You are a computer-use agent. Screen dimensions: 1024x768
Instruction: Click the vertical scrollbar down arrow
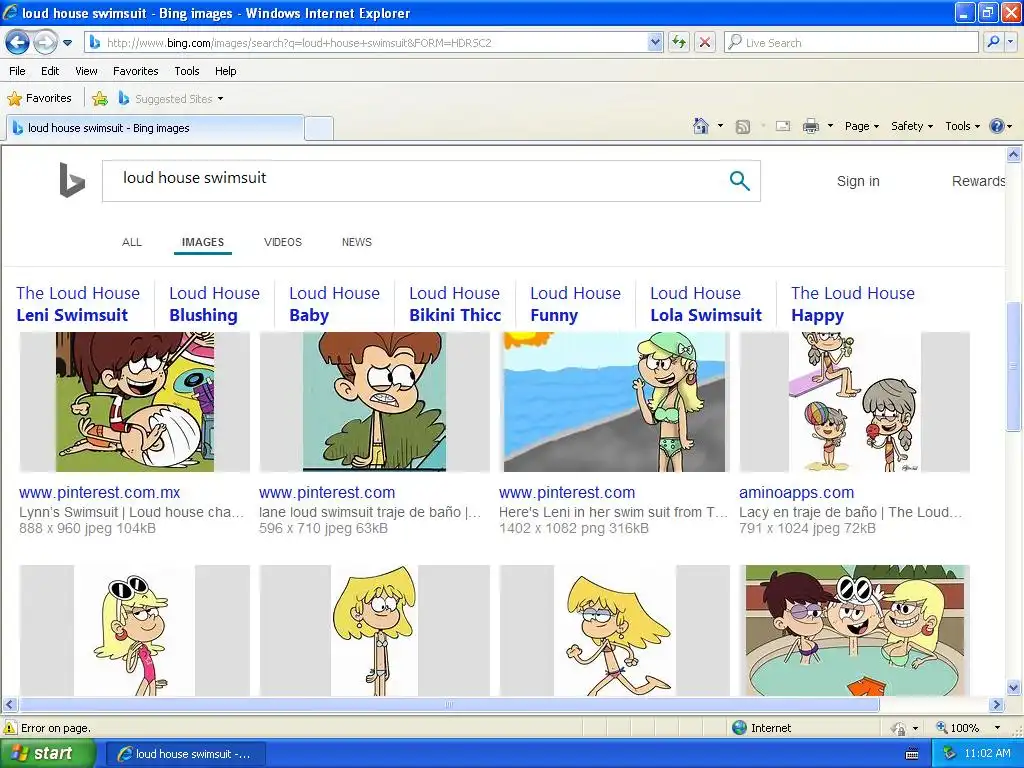[x=1014, y=687]
